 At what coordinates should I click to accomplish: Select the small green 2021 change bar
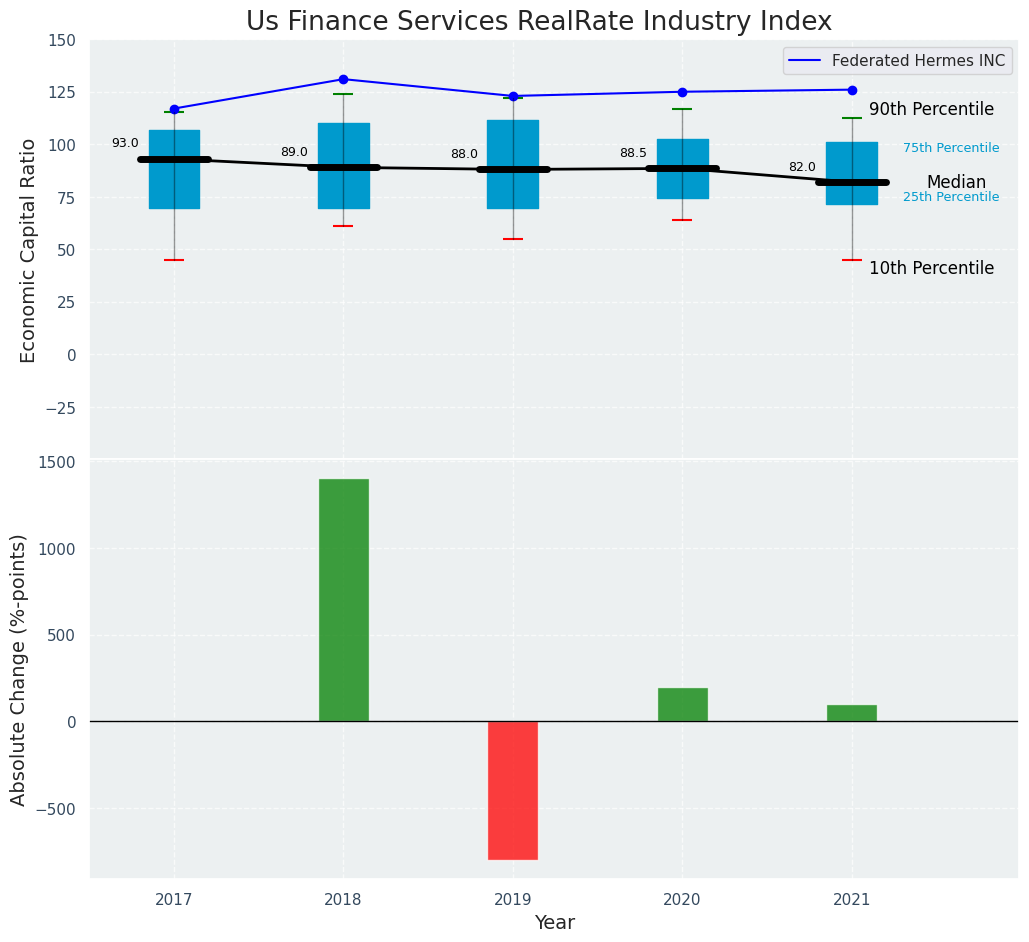852,713
